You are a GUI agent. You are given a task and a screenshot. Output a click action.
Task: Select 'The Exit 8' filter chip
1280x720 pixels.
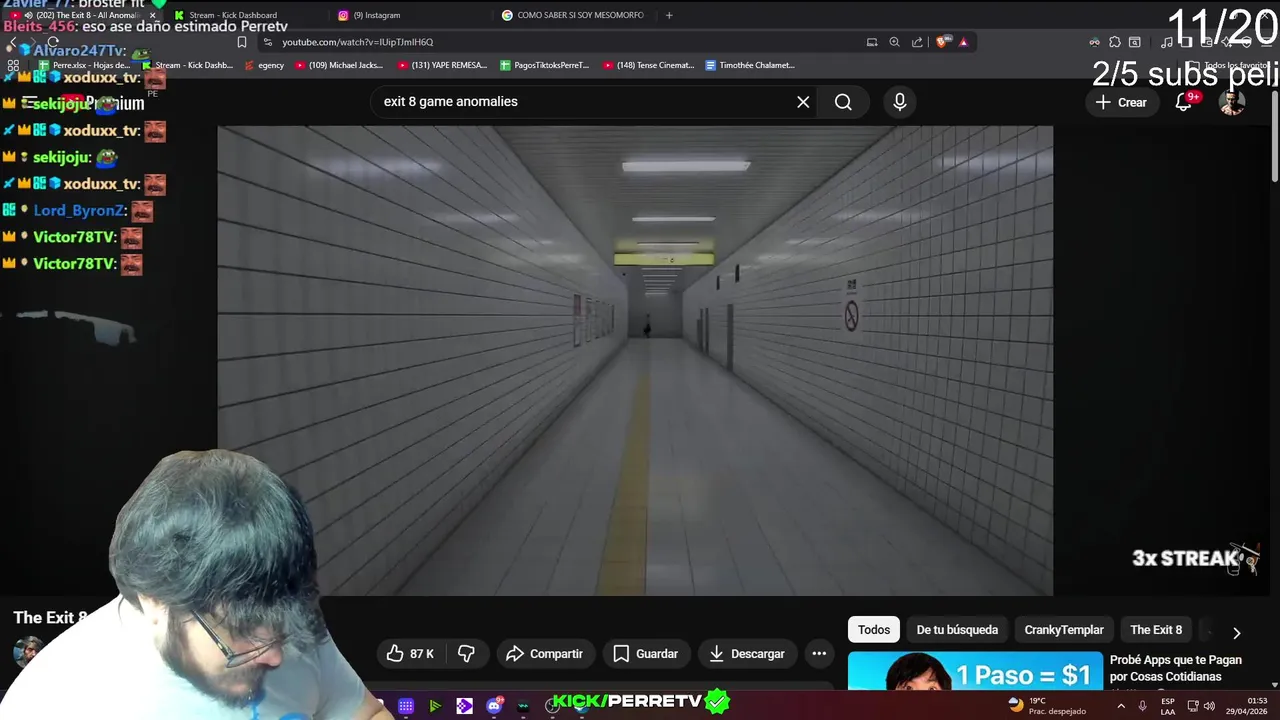click(x=1156, y=630)
